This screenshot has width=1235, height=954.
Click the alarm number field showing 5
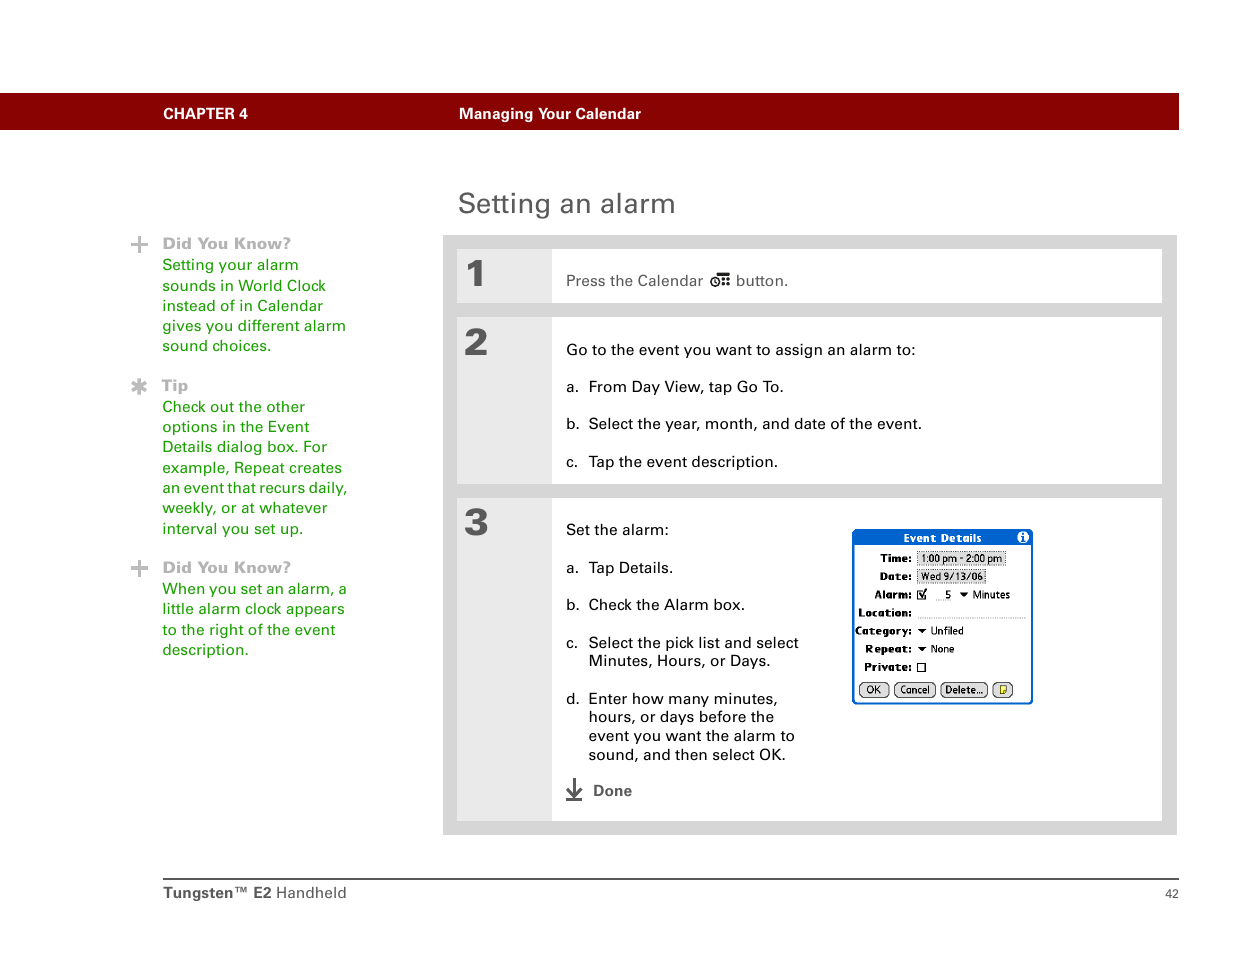coord(946,595)
